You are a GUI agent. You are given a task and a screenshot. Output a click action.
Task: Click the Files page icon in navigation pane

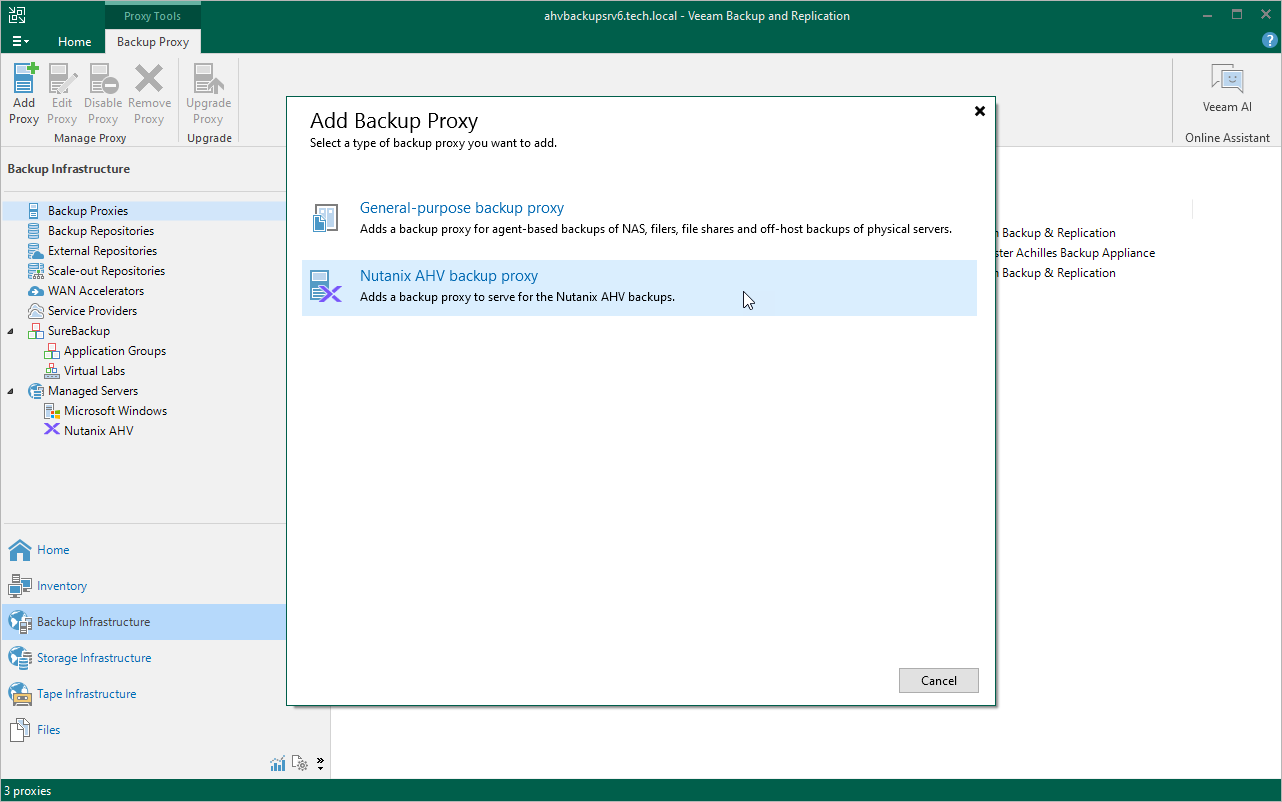coord(20,730)
